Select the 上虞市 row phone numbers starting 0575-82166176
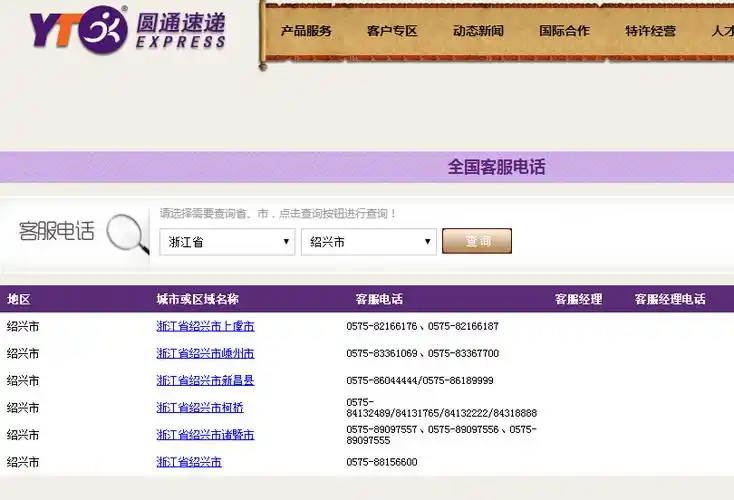 [423, 326]
